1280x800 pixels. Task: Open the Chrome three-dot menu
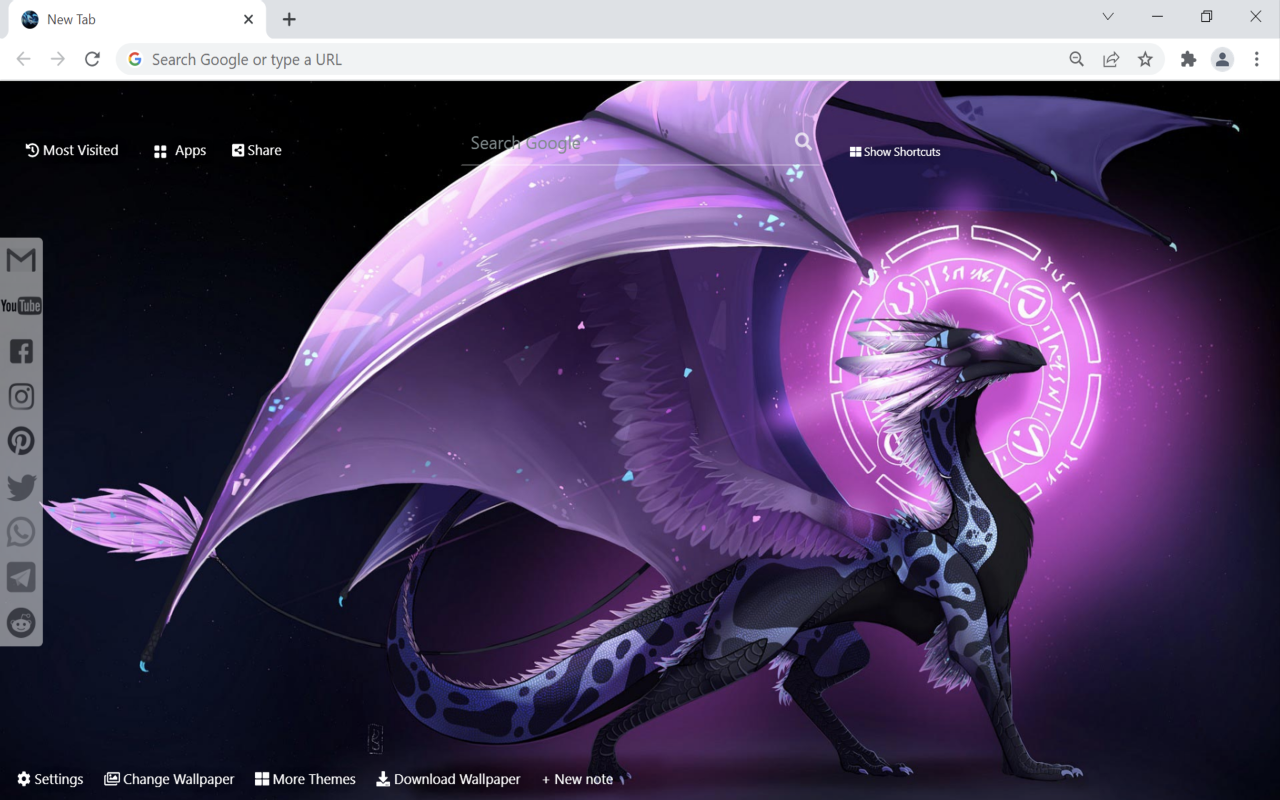[1257, 59]
